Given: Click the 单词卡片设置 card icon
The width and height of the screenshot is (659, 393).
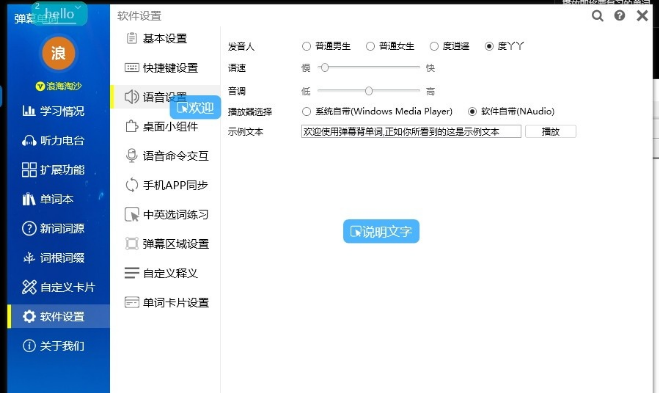Looking at the screenshot, I should point(132,302).
